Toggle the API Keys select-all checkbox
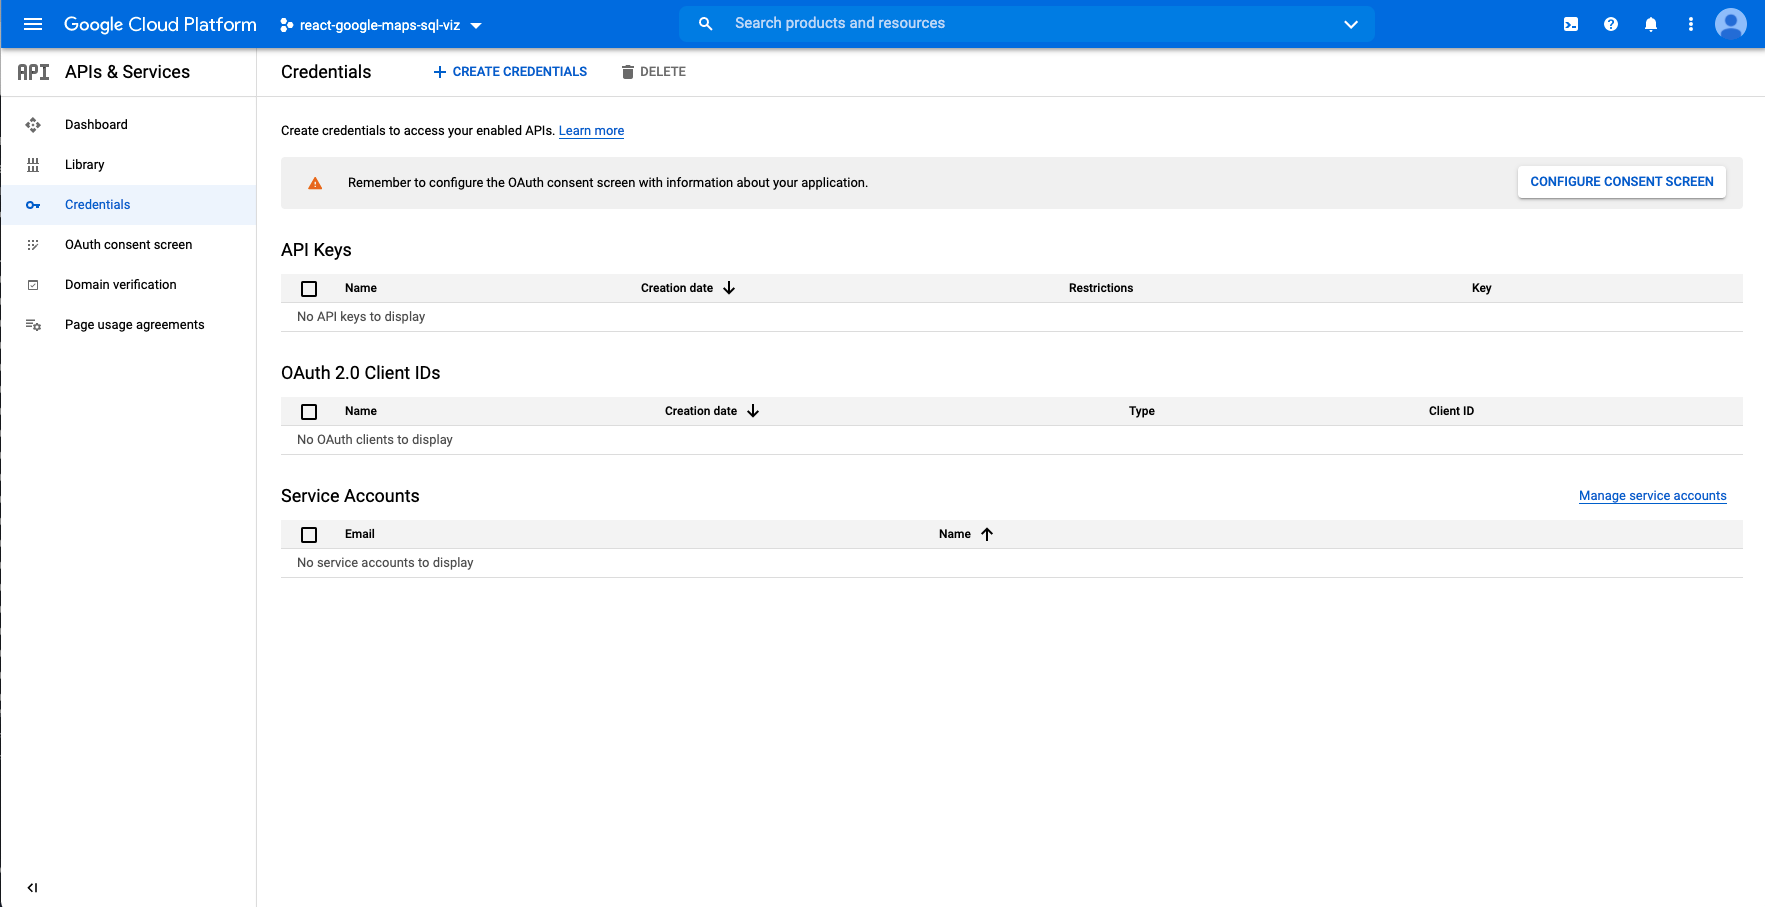The width and height of the screenshot is (1765, 907). (309, 289)
